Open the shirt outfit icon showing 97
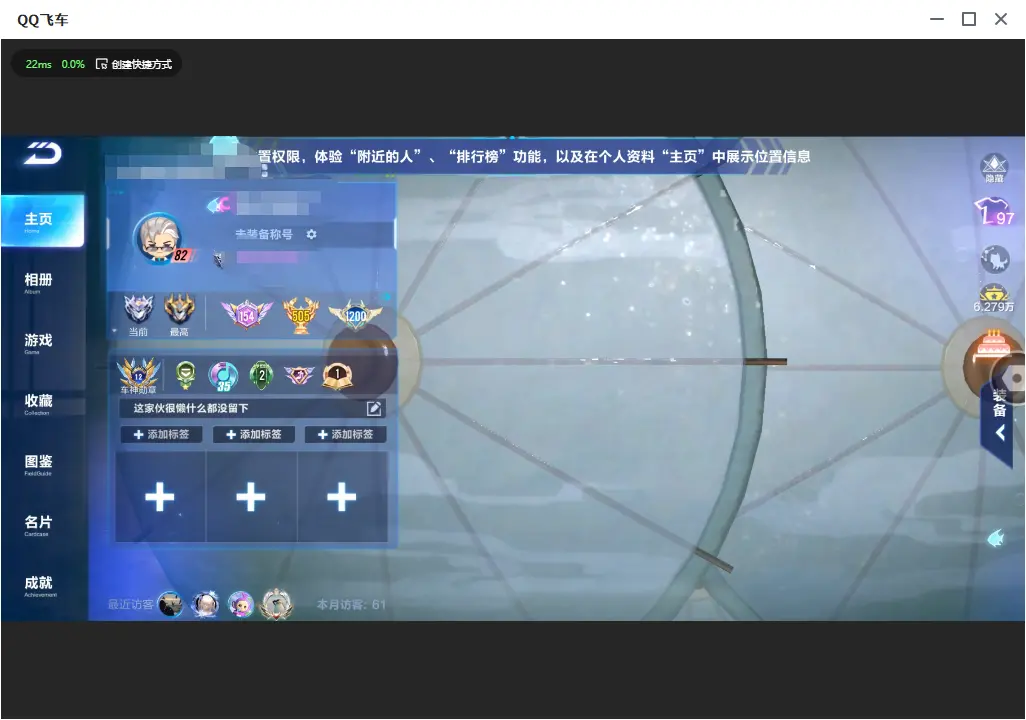The height and width of the screenshot is (720, 1026). 995,212
